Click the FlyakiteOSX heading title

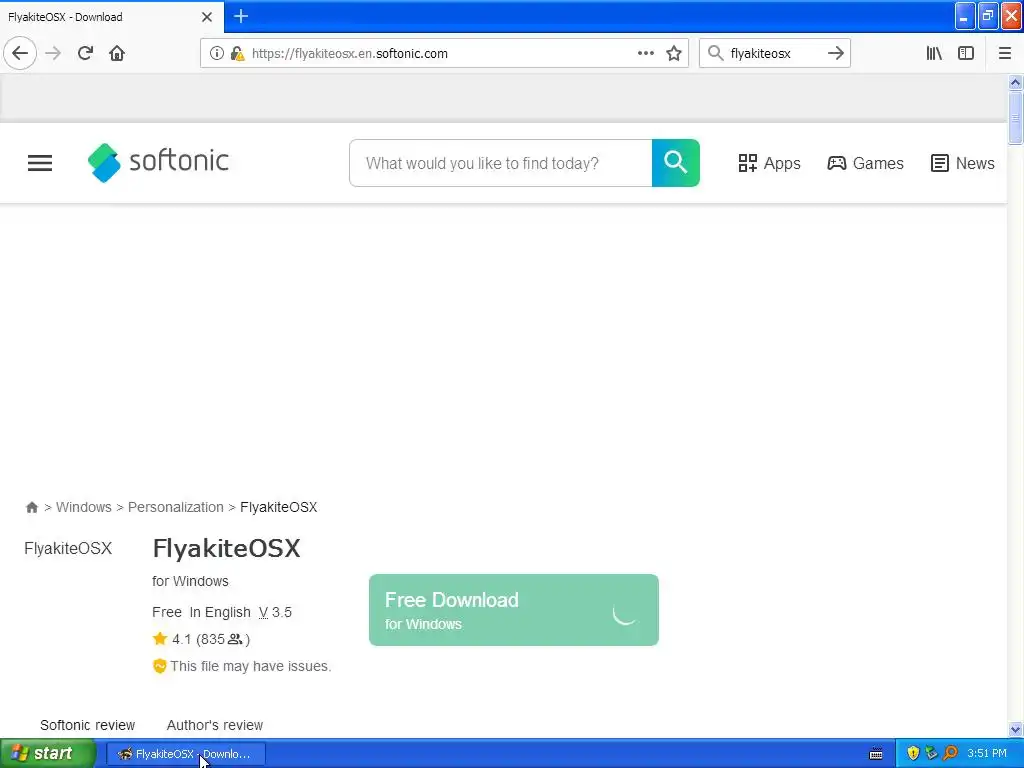[x=227, y=548]
